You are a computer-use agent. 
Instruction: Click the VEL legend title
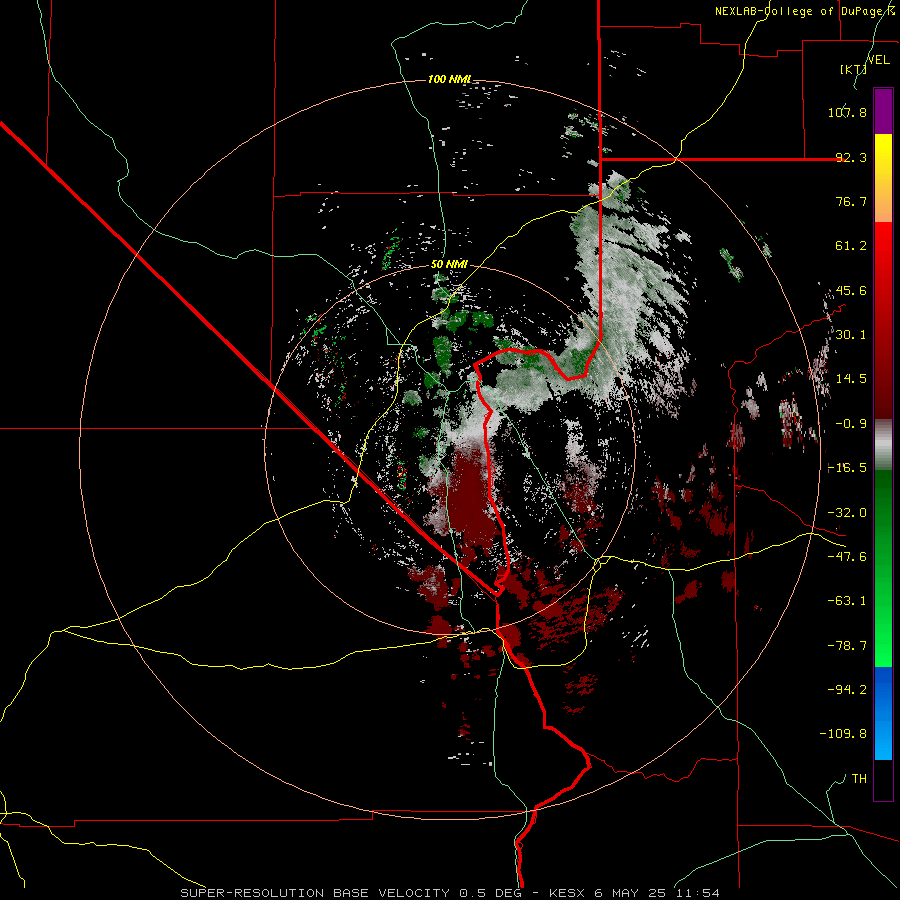[x=878, y=60]
